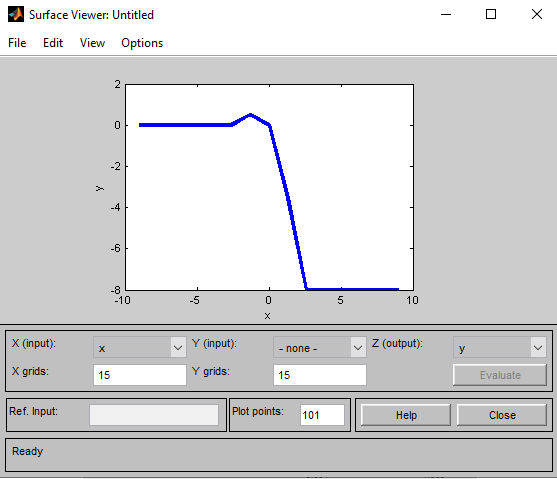Image resolution: width=557 pixels, height=479 pixels.
Task: Click the Ref. Input field
Action: click(x=154, y=415)
